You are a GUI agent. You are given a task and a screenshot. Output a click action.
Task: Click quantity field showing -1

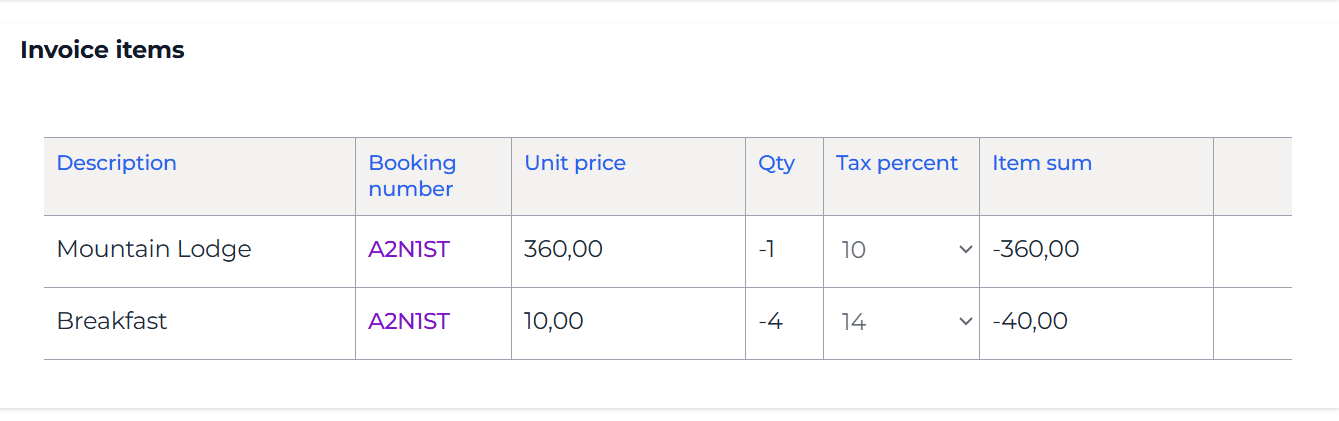coord(767,250)
